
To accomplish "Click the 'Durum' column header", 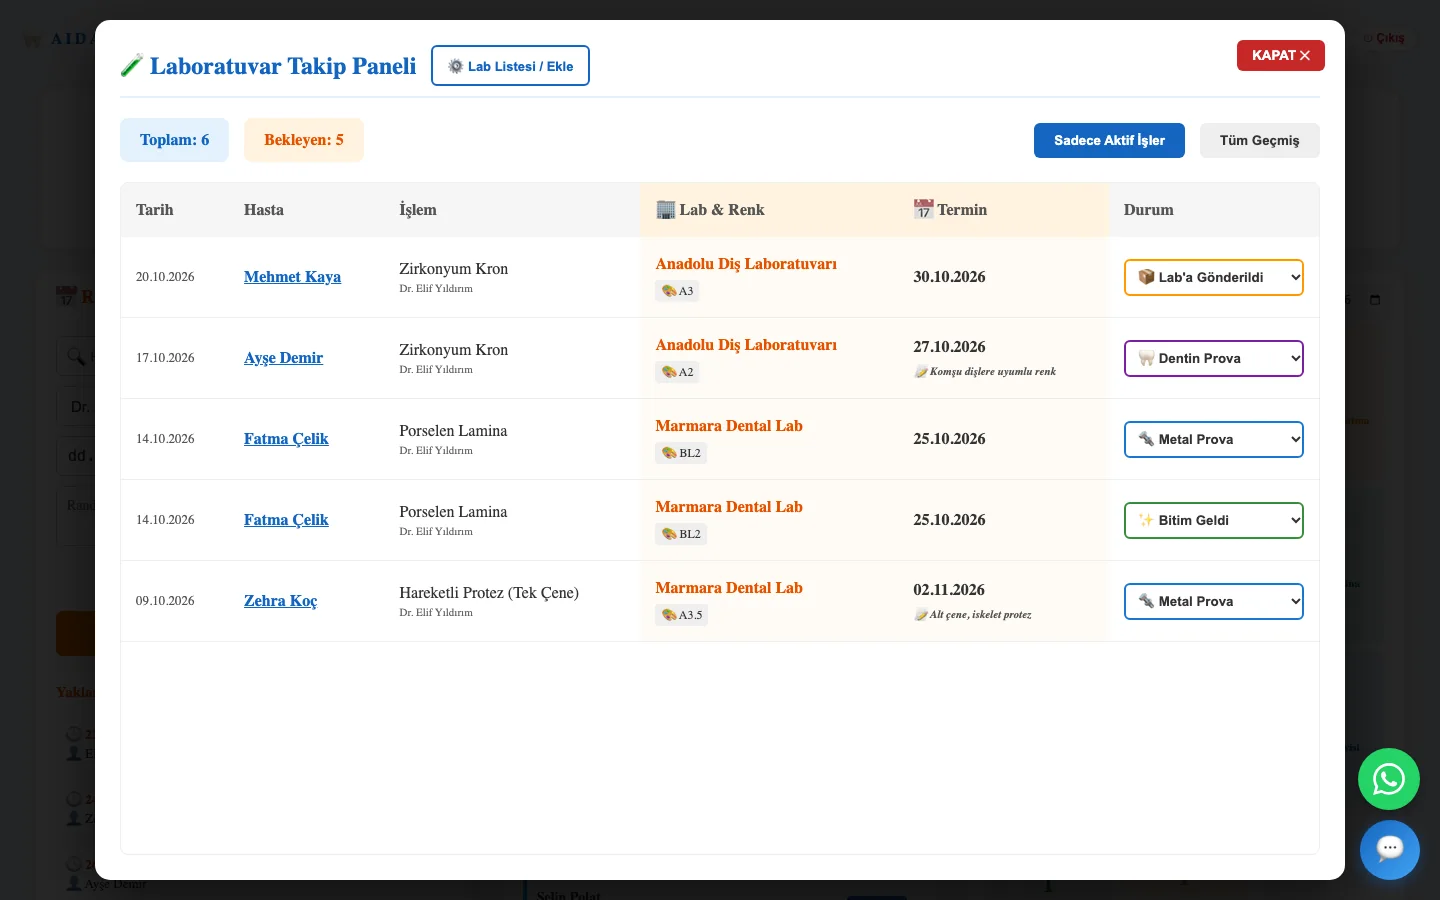I will [1149, 210].
